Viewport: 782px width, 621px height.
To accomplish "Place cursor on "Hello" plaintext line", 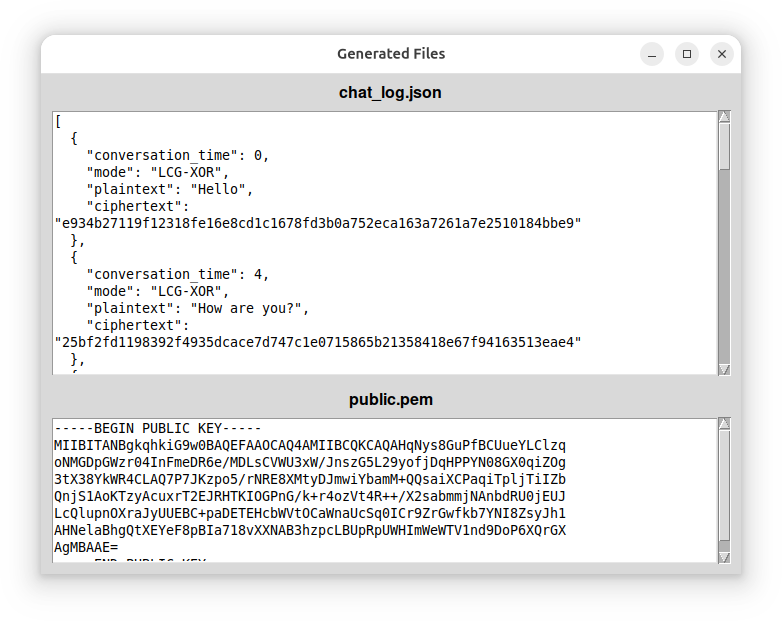I will 170,189.
